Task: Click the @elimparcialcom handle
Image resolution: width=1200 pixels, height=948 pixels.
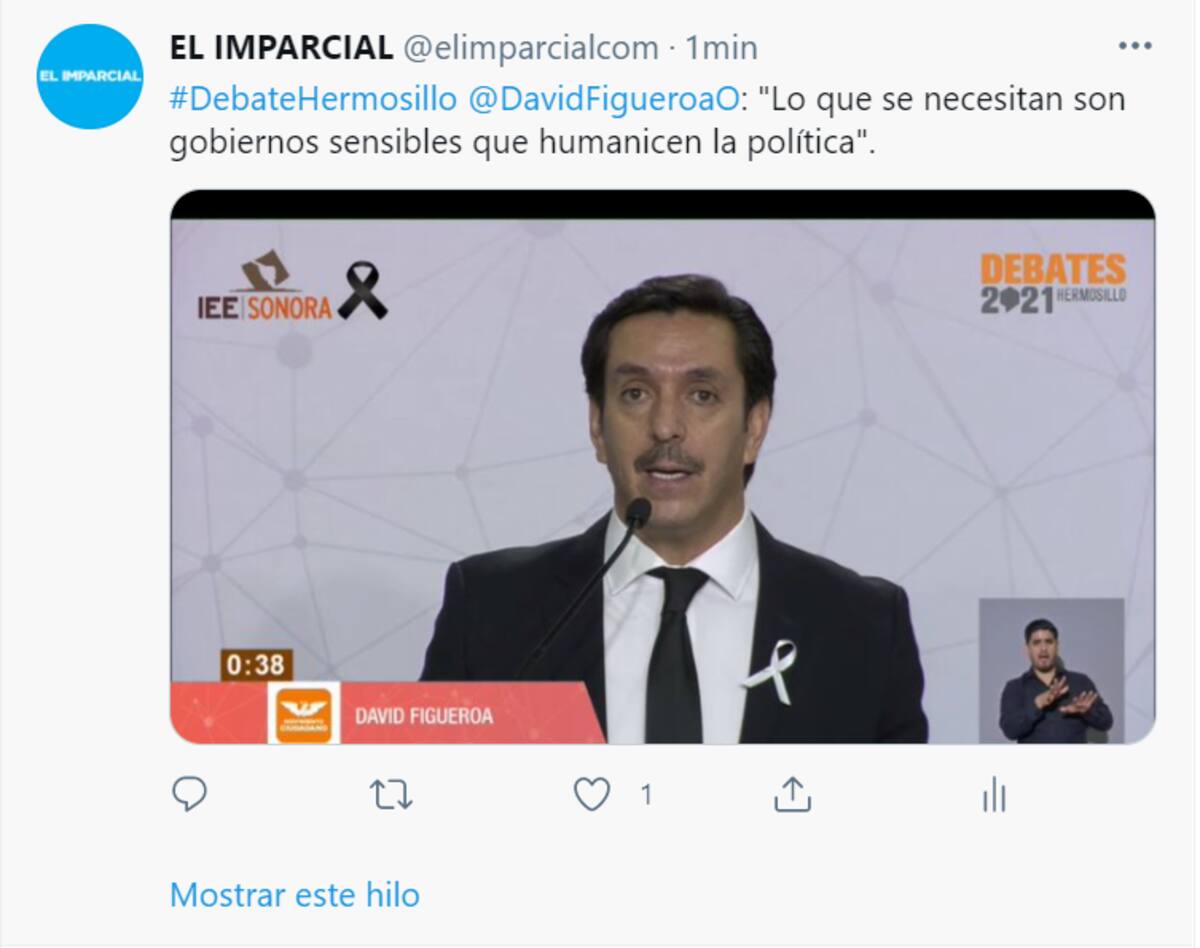Action: point(530,47)
